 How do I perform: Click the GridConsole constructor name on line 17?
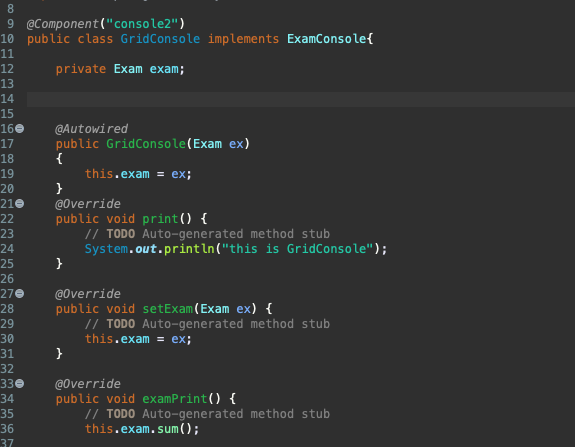146,144
